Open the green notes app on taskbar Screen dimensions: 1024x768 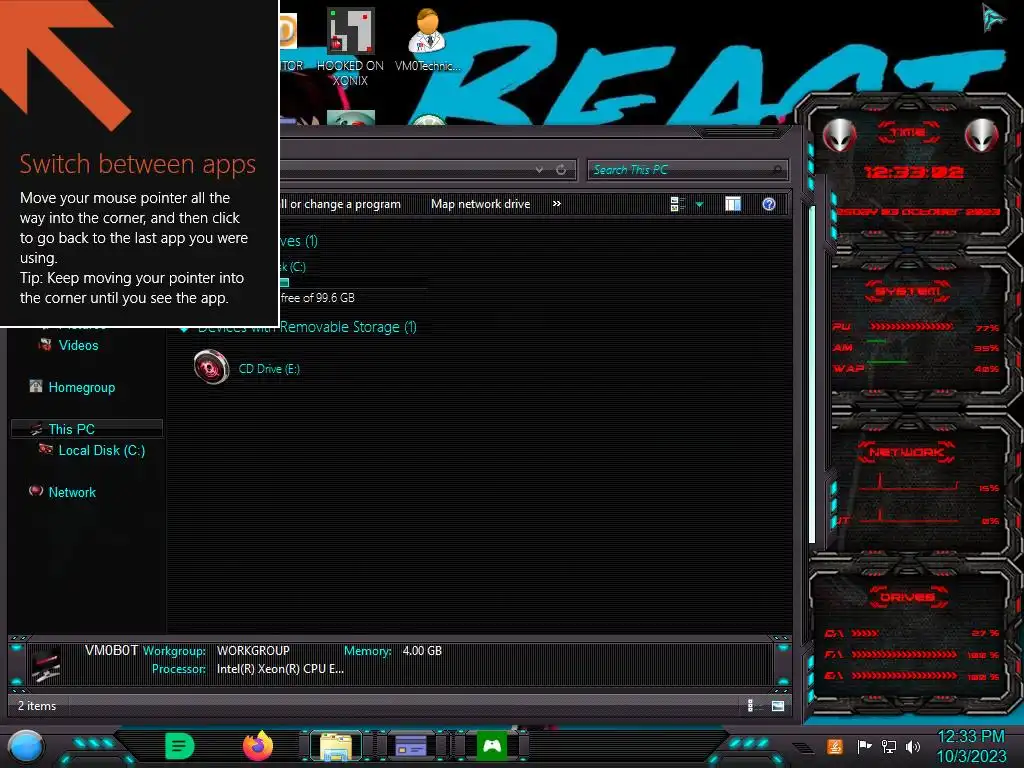(180, 746)
